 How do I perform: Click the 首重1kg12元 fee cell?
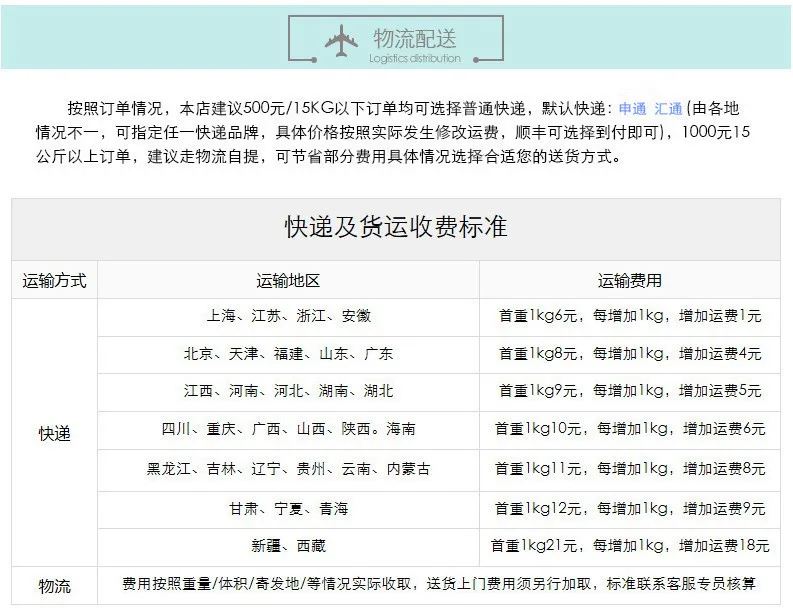tap(630, 508)
